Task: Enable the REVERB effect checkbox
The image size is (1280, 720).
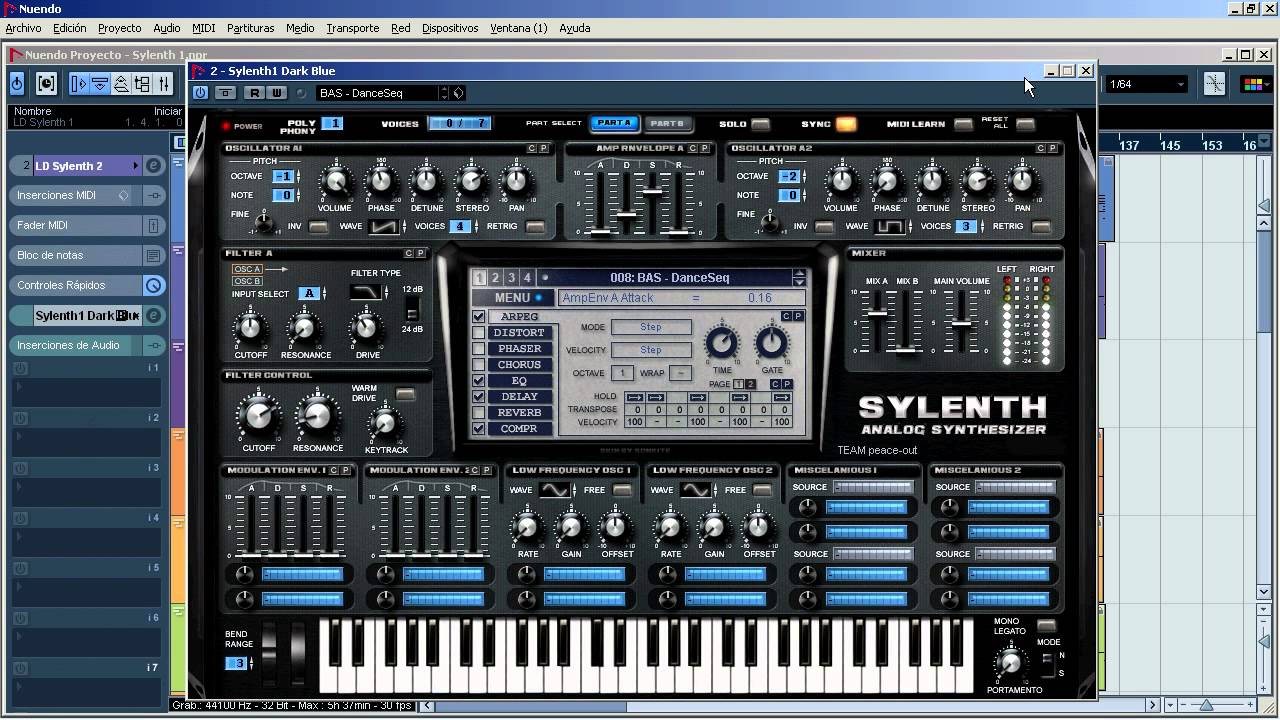Action: pyautogui.click(x=479, y=413)
